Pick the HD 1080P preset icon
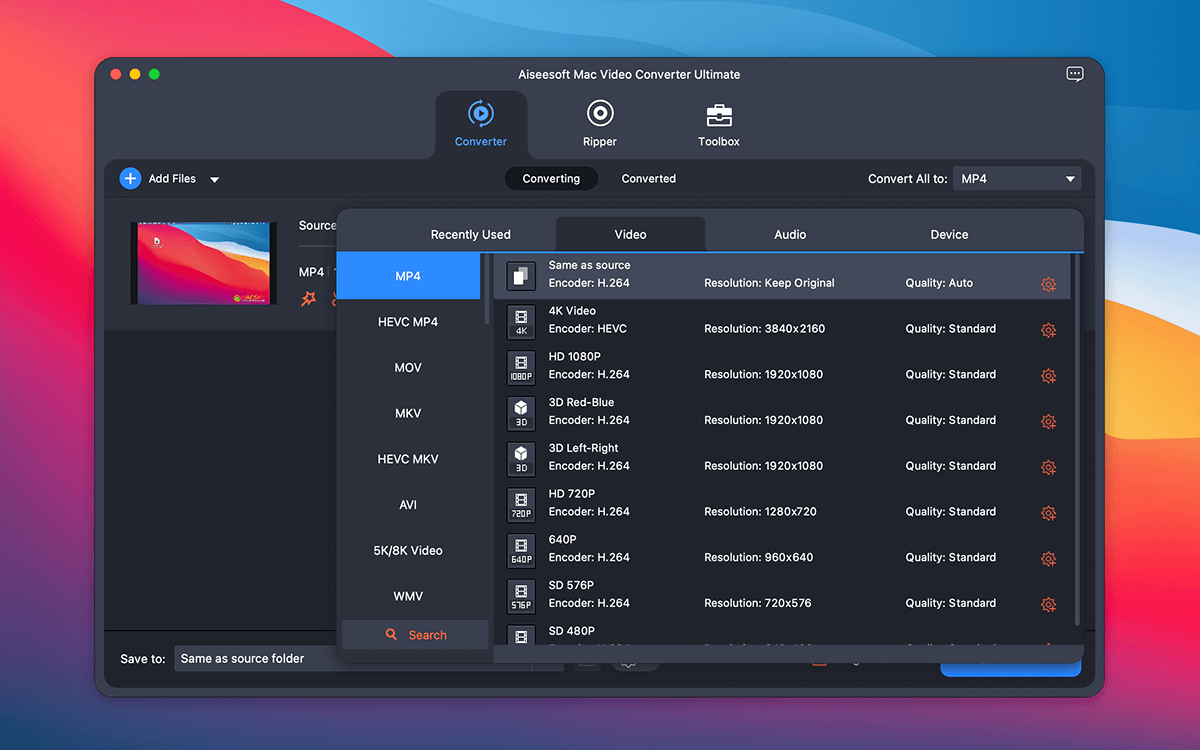 (521, 367)
